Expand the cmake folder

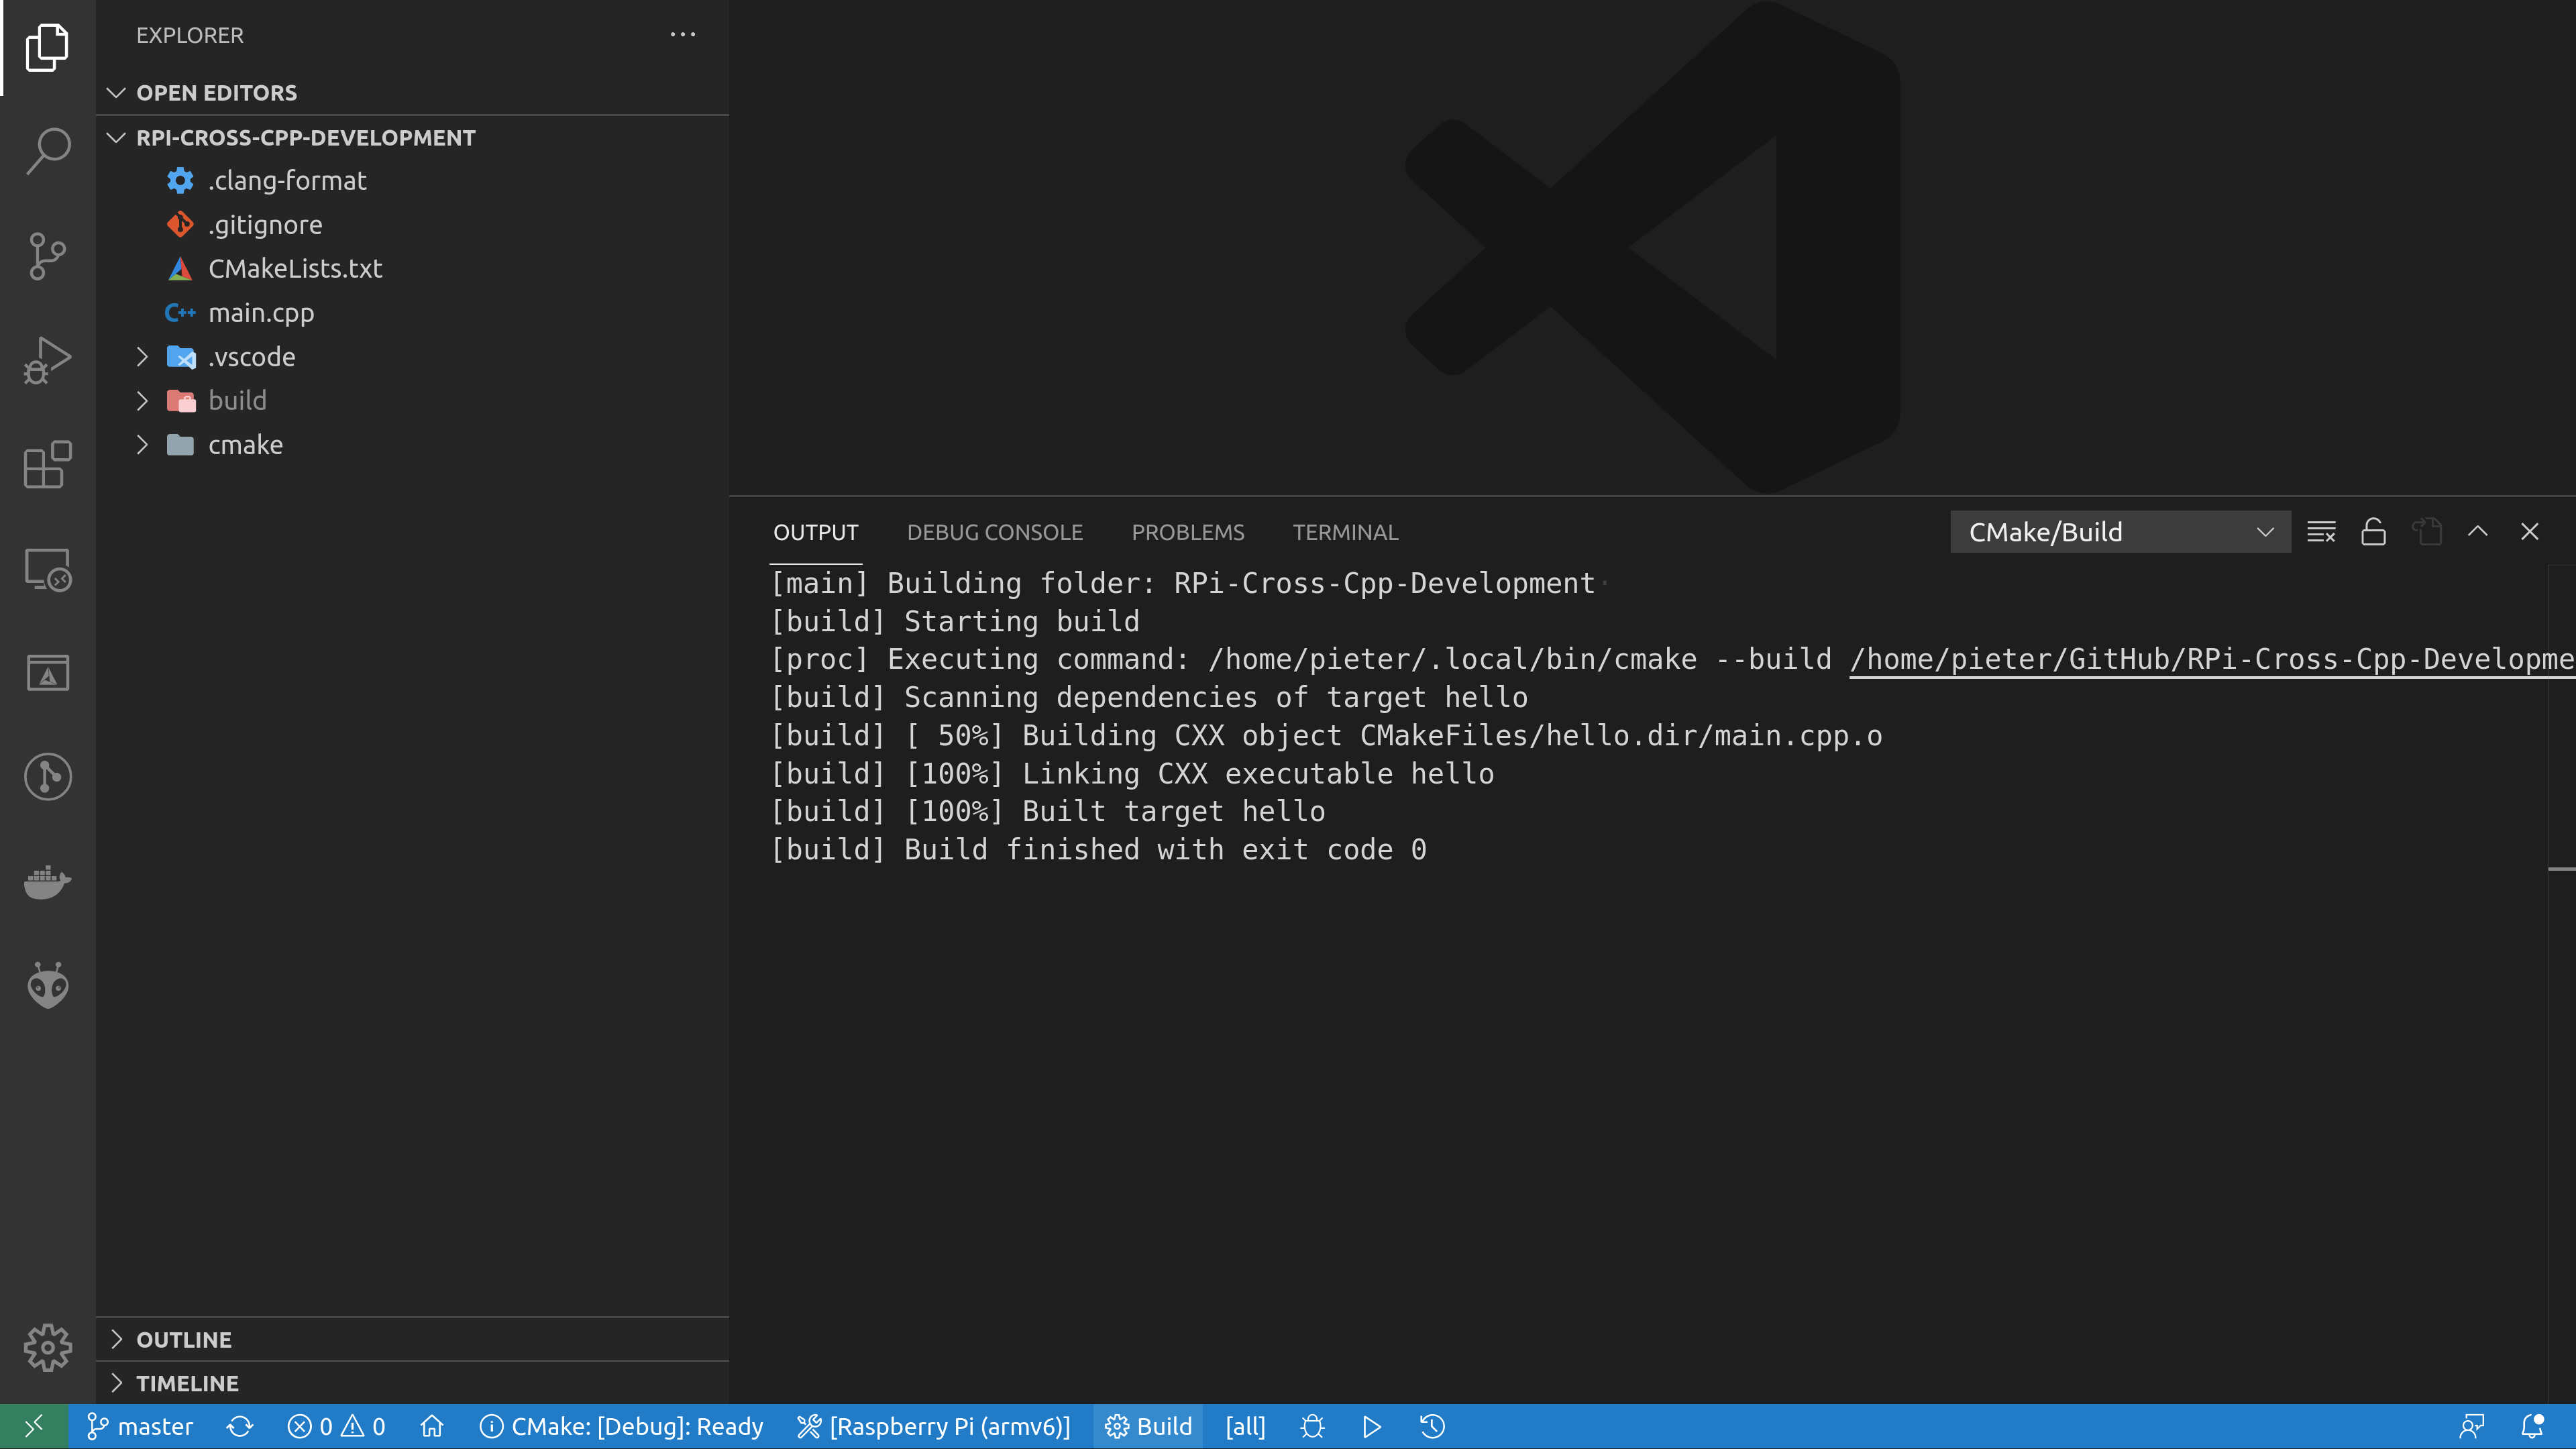(412, 445)
